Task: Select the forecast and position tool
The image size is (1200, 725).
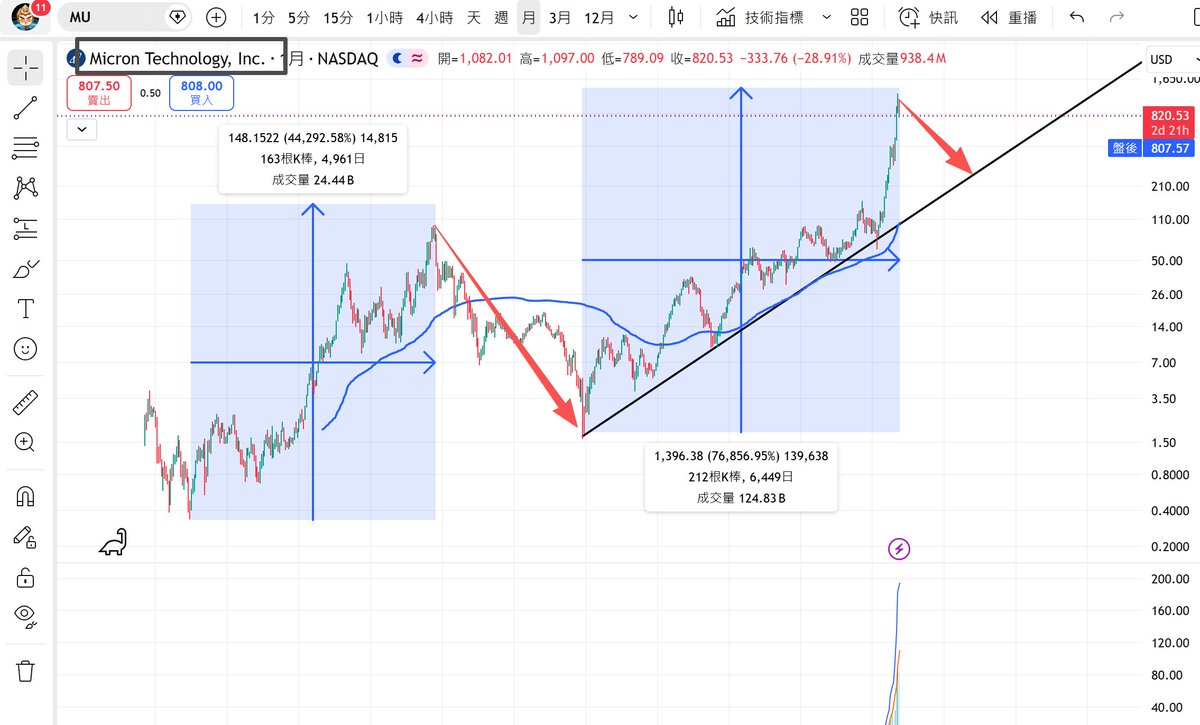Action: tap(26, 229)
